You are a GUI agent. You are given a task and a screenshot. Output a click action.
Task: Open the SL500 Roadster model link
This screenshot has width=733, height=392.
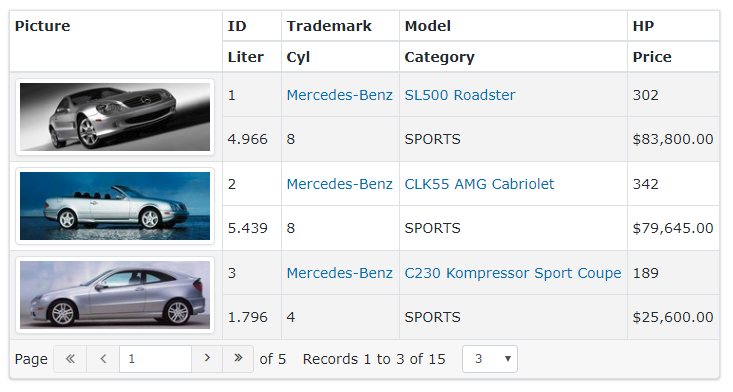click(x=460, y=95)
